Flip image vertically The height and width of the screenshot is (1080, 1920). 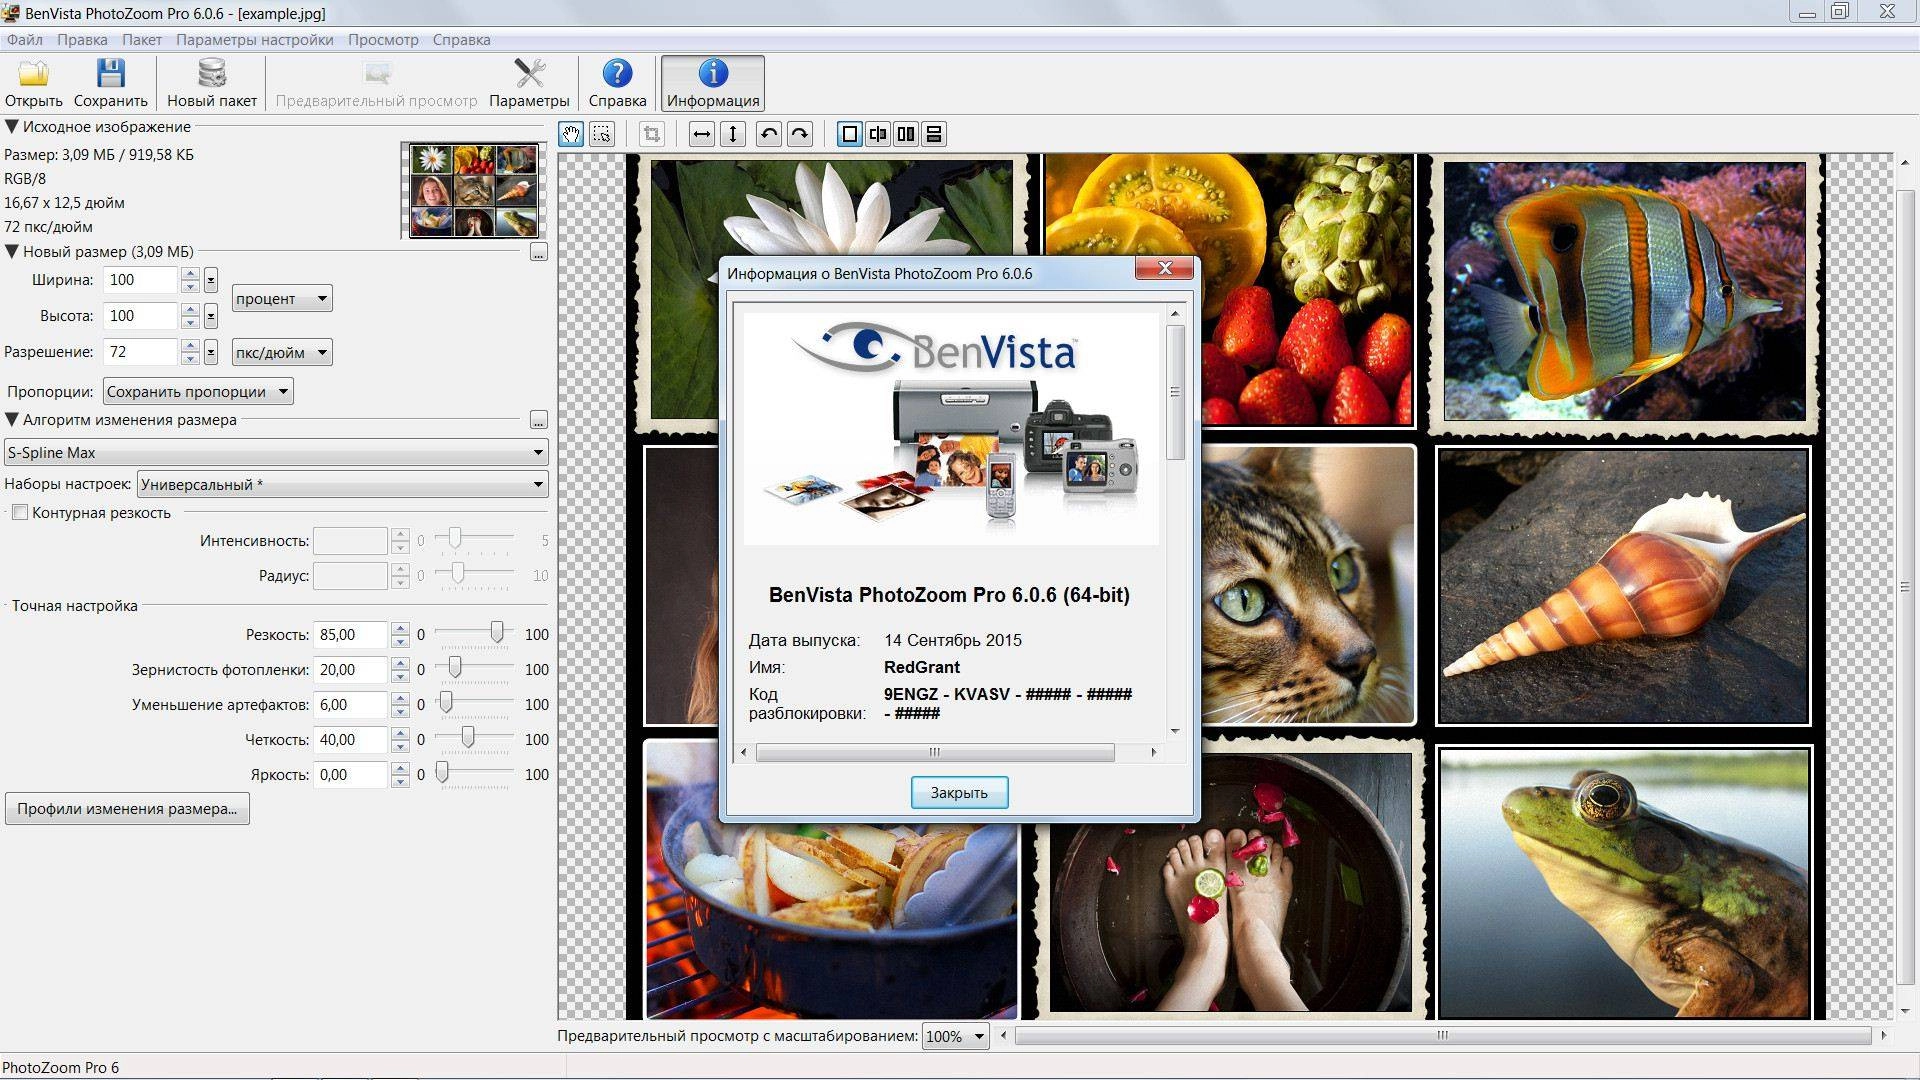pos(733,134)
